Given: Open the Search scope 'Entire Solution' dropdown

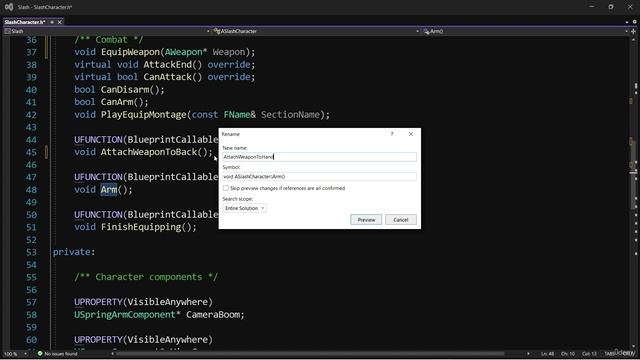Looking at the screenshot, I should click(x=244, y=208).
